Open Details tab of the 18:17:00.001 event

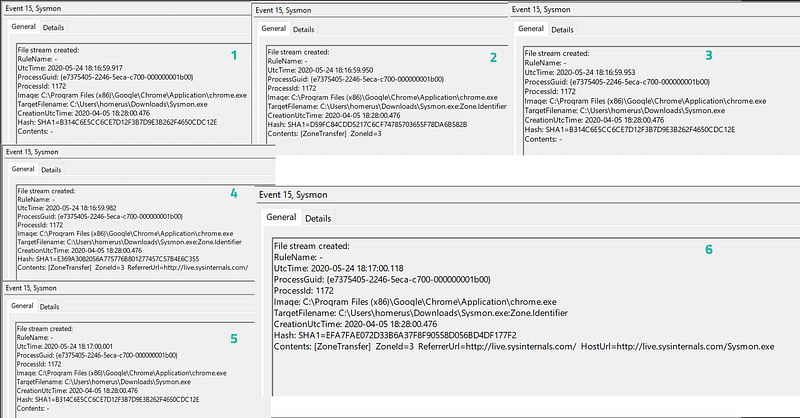pos(49,307)
